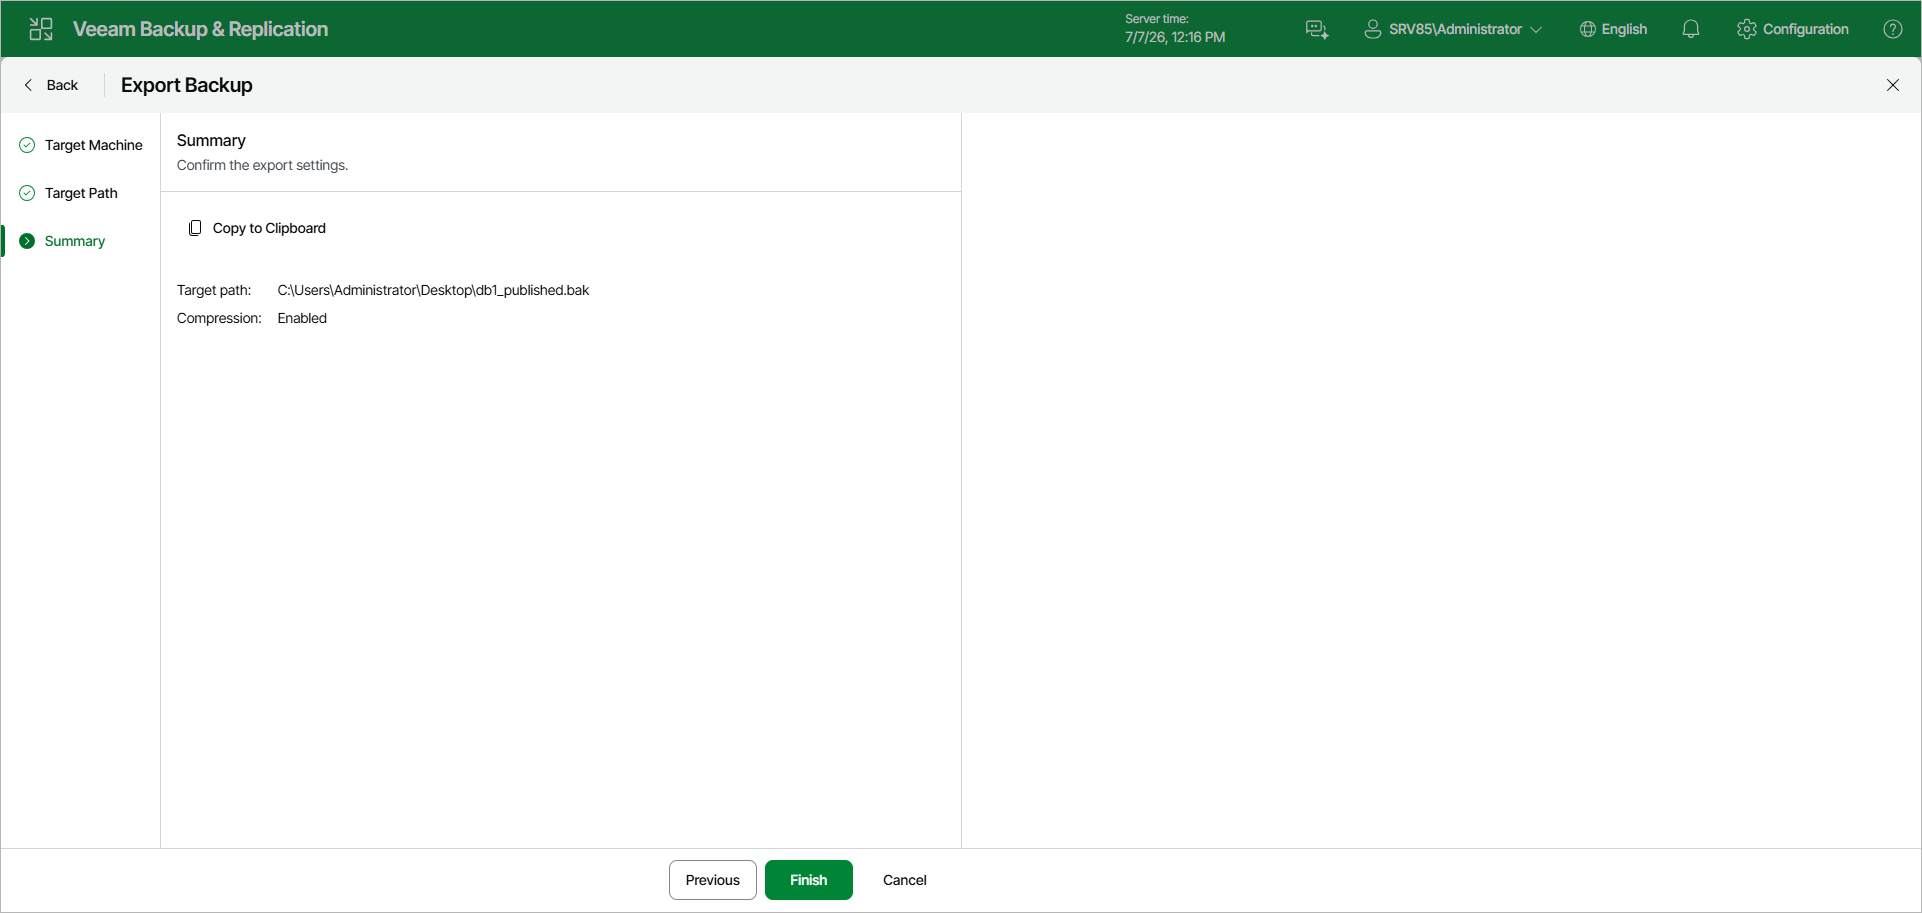Viewport: 1922px width, 913px height.
Task: Click the Finish button
Action: coord(809,880)
